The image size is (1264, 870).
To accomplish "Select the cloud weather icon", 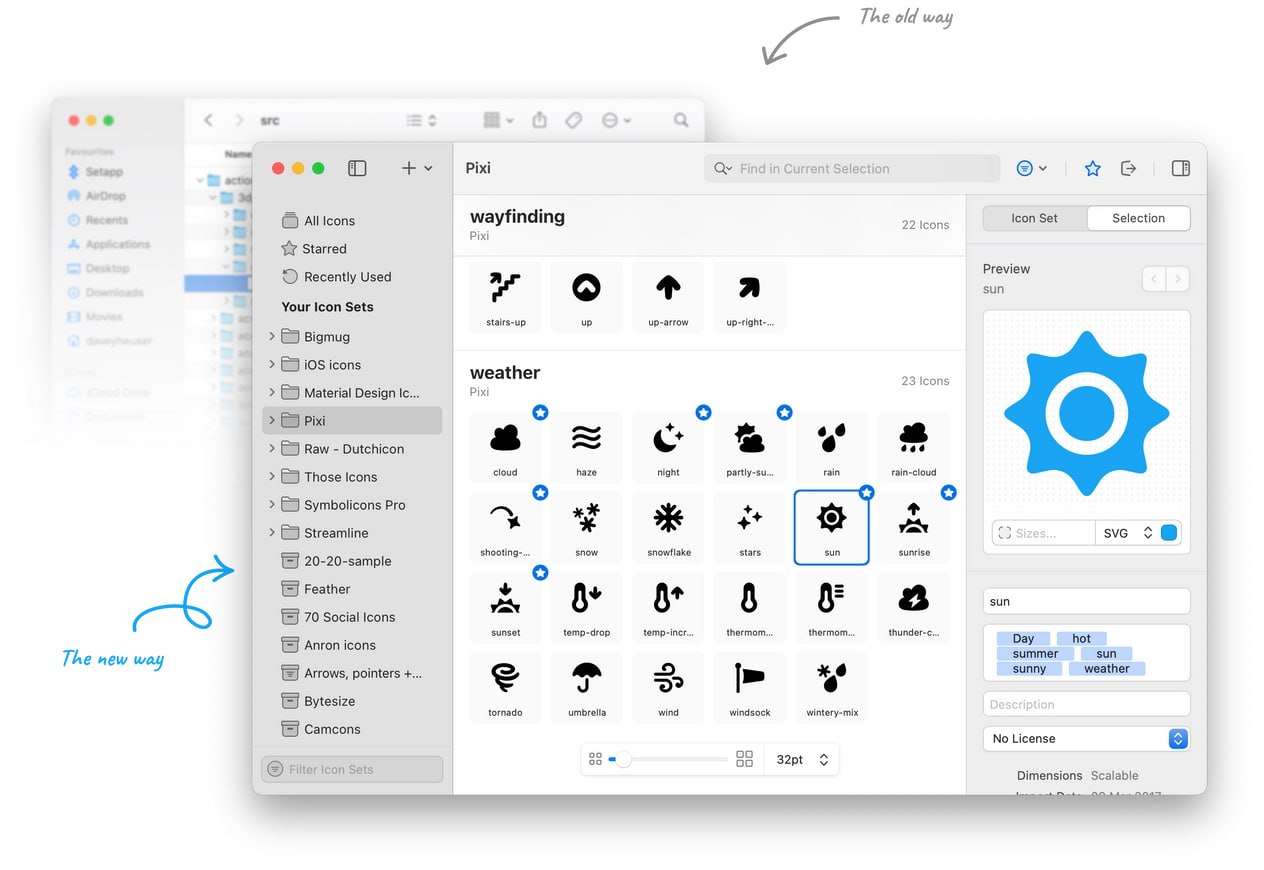I will pos(505,447).
